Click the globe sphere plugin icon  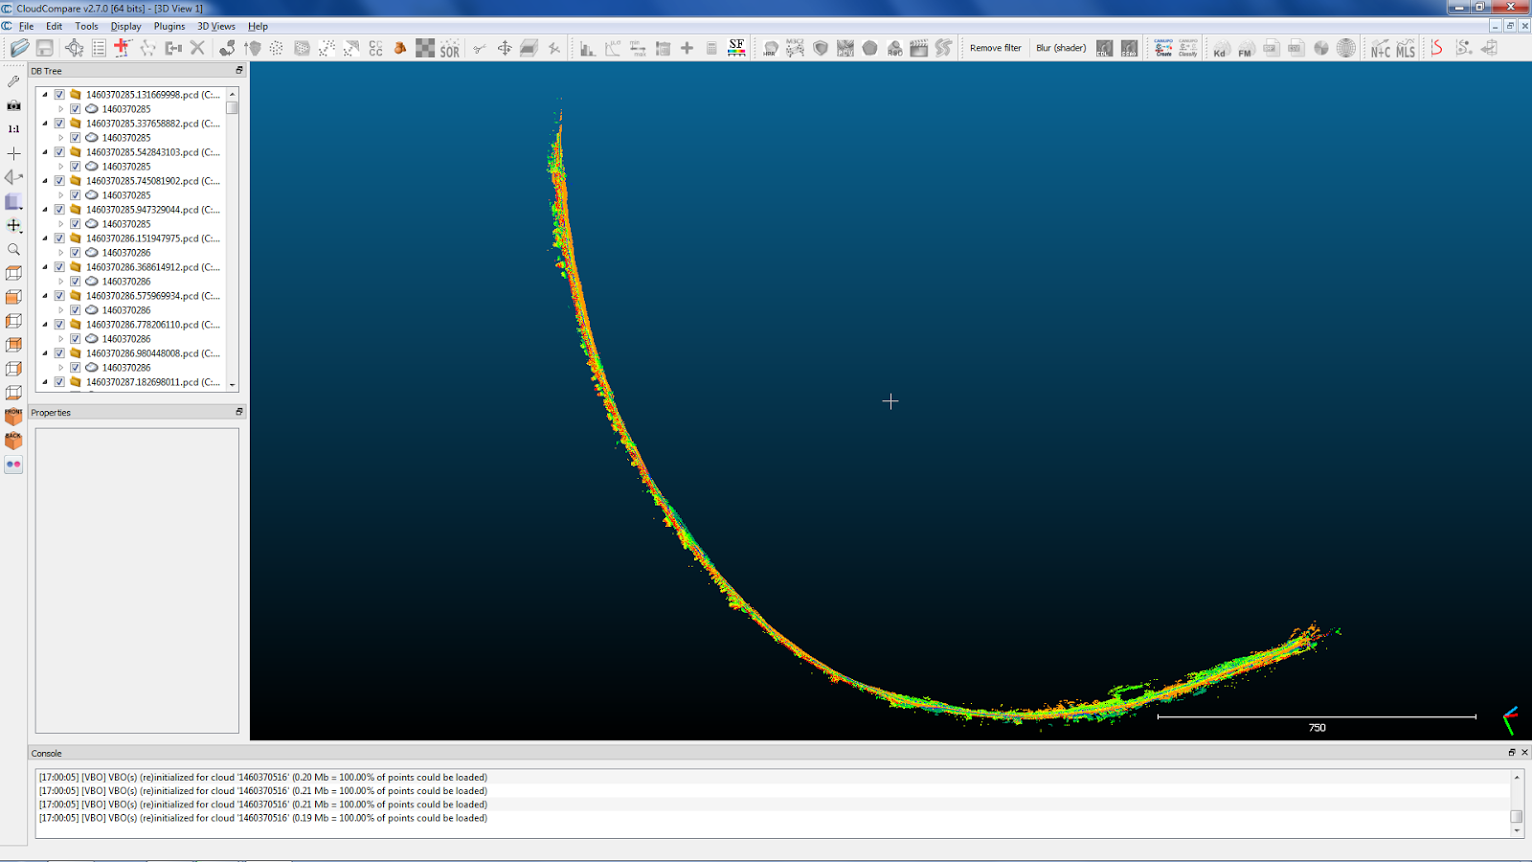point(1346,48)
